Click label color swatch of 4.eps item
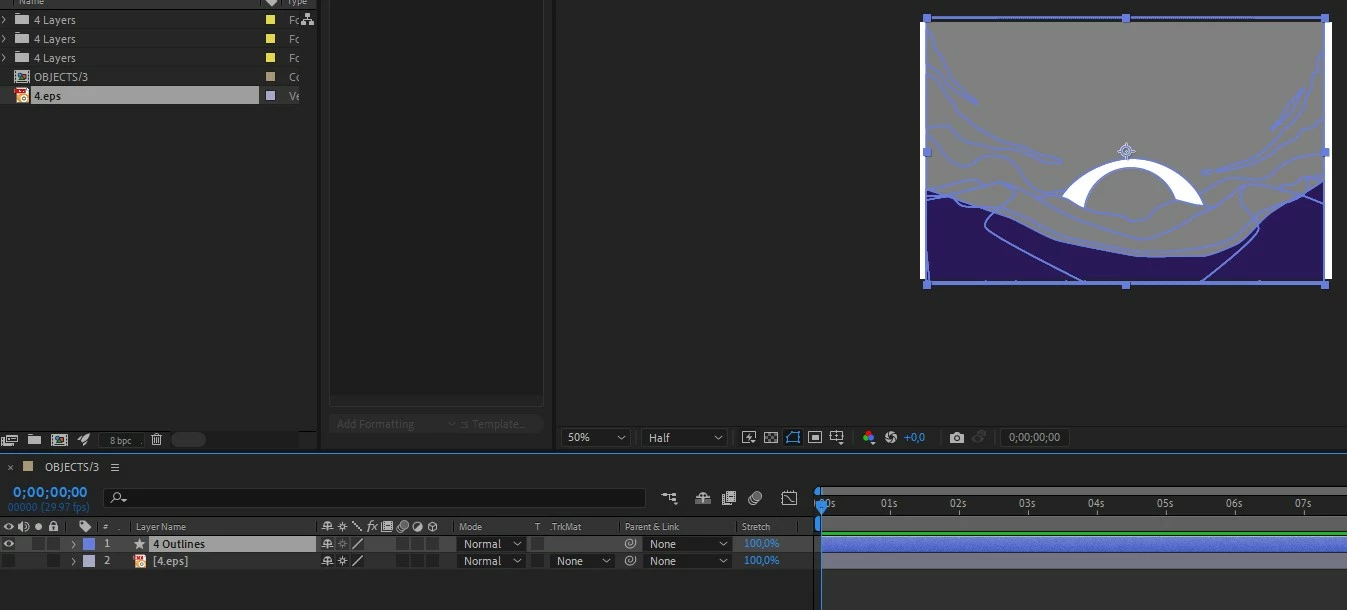This screenshot has height=610, width=1347. pyautogui.click(x=270, y=96)
